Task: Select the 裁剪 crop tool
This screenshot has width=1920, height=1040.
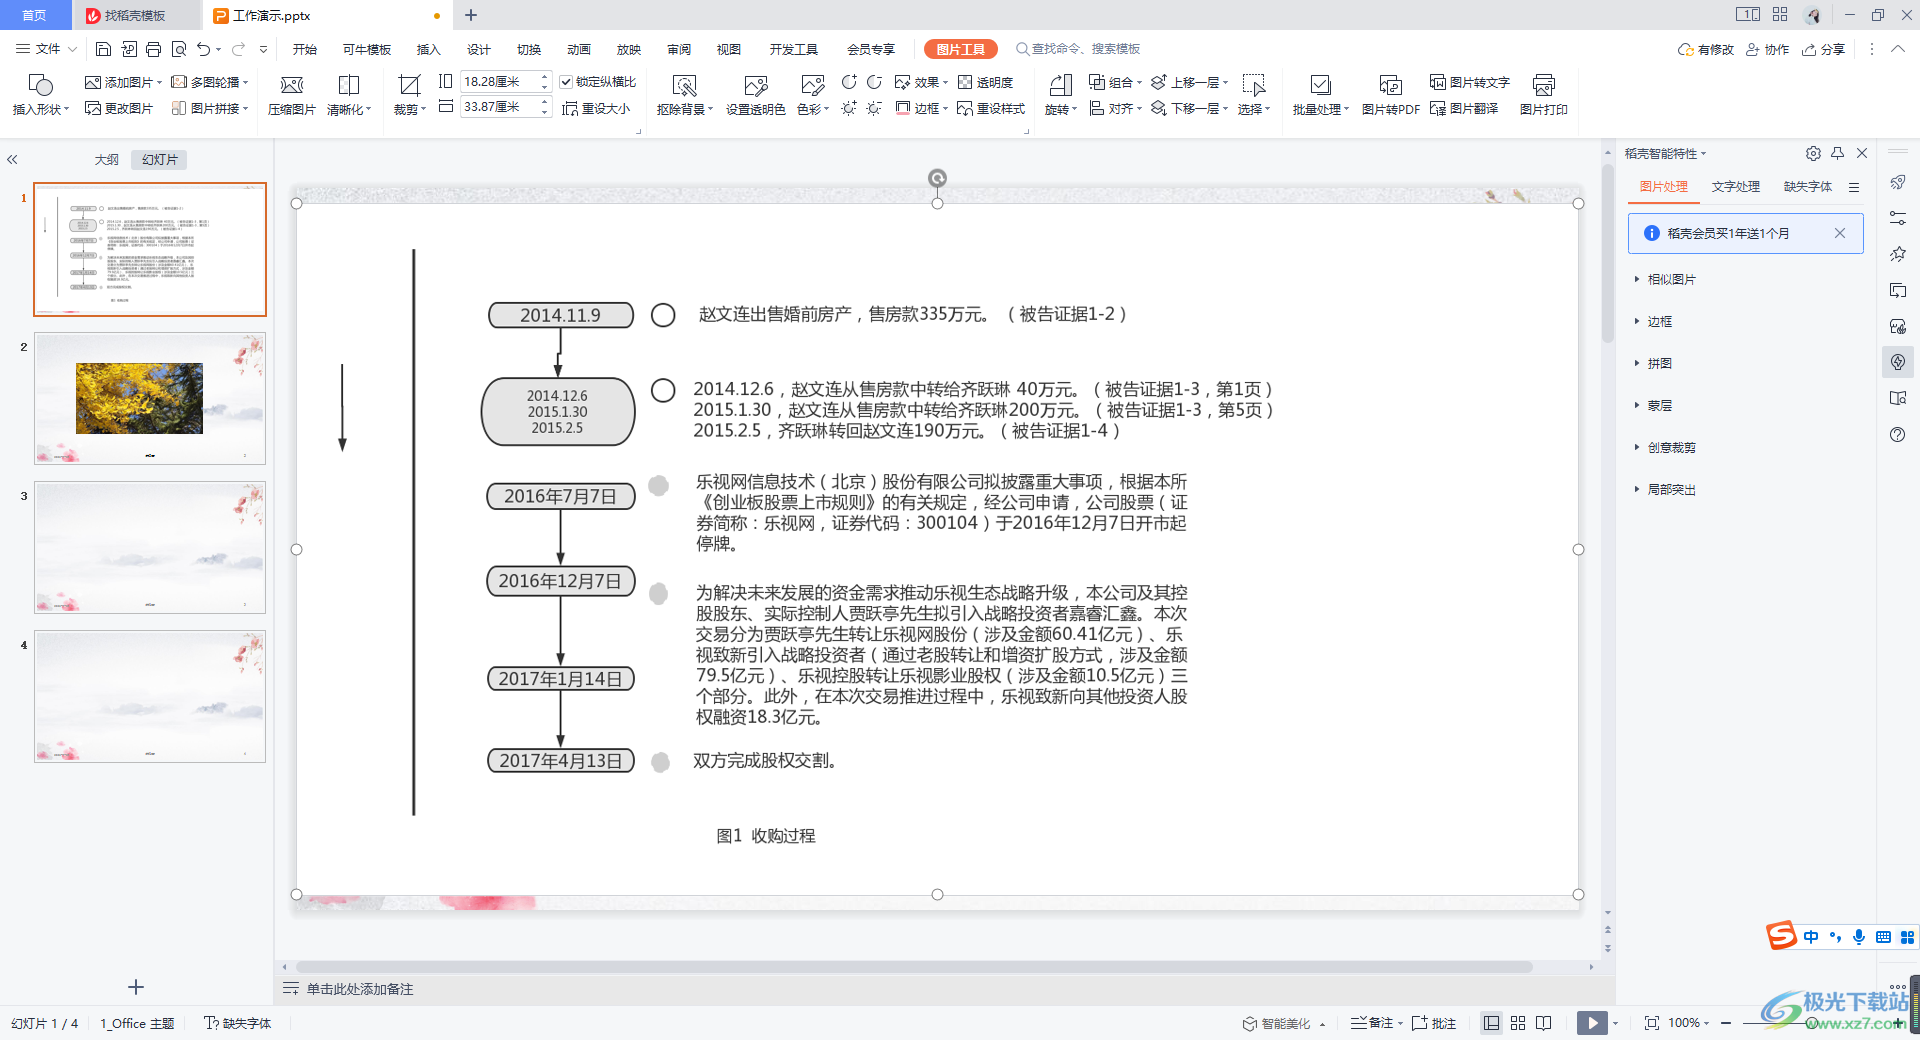Action: pos(409,95)
